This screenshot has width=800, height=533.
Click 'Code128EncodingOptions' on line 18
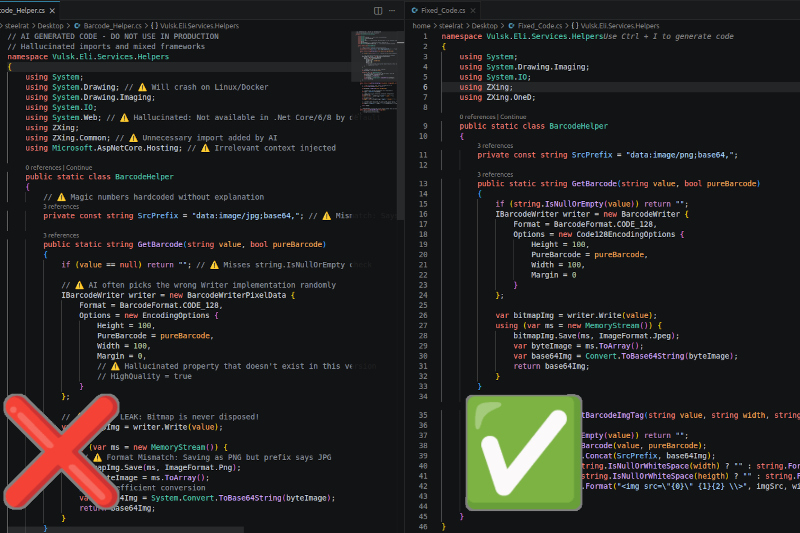(x=626, y=234)
